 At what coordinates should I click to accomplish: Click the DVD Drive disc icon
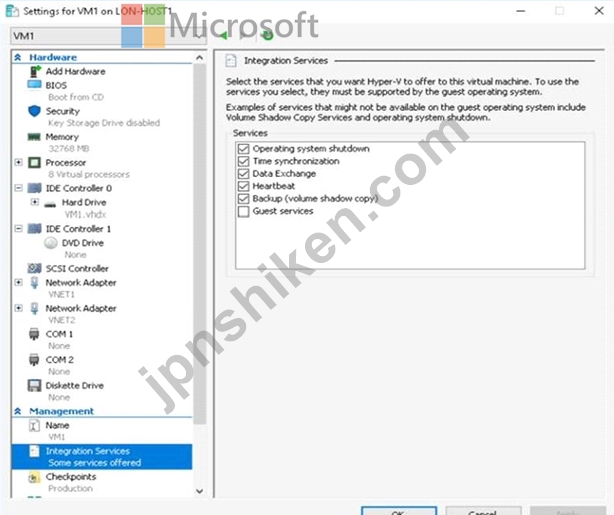(51, 243)
